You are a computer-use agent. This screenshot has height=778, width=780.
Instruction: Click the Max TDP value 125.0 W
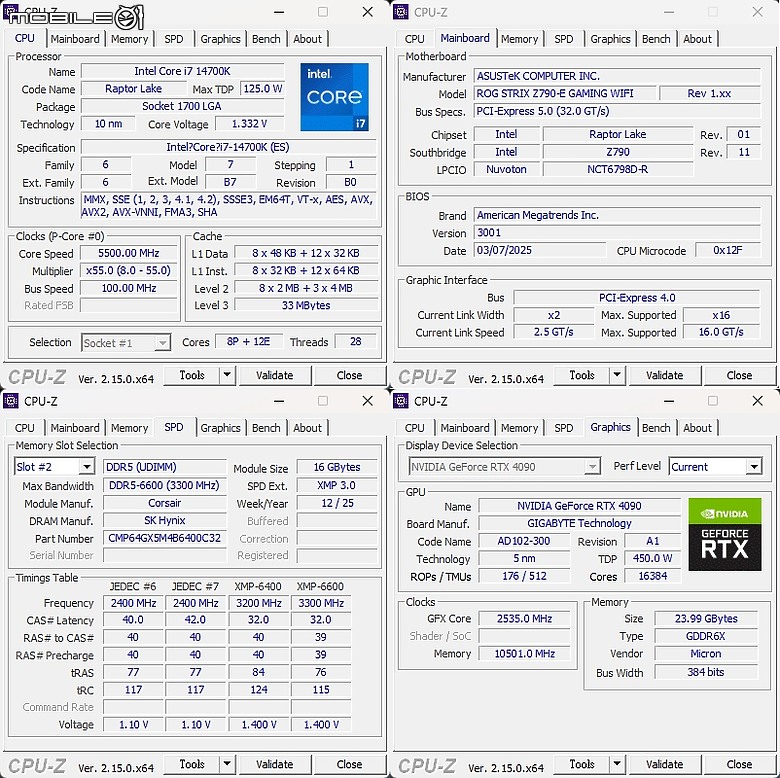(x=263, y=89)
